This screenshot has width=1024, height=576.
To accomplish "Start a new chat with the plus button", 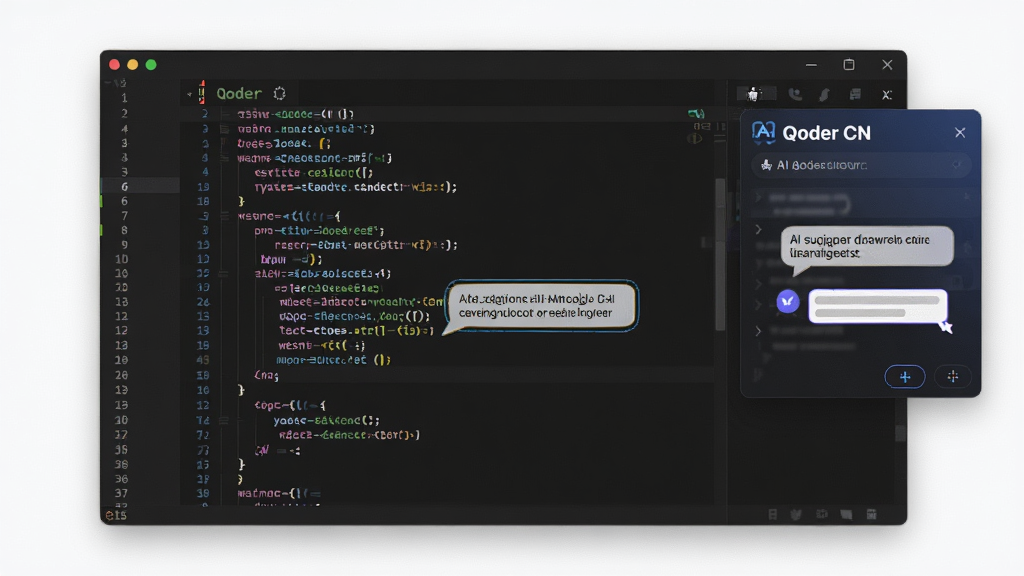I will 904,377.
